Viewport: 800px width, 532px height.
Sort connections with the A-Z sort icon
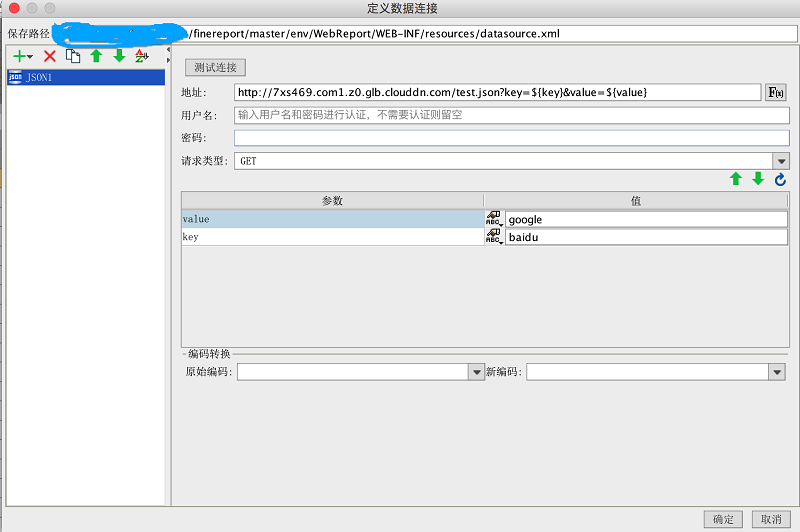click(x=142, y=56)
